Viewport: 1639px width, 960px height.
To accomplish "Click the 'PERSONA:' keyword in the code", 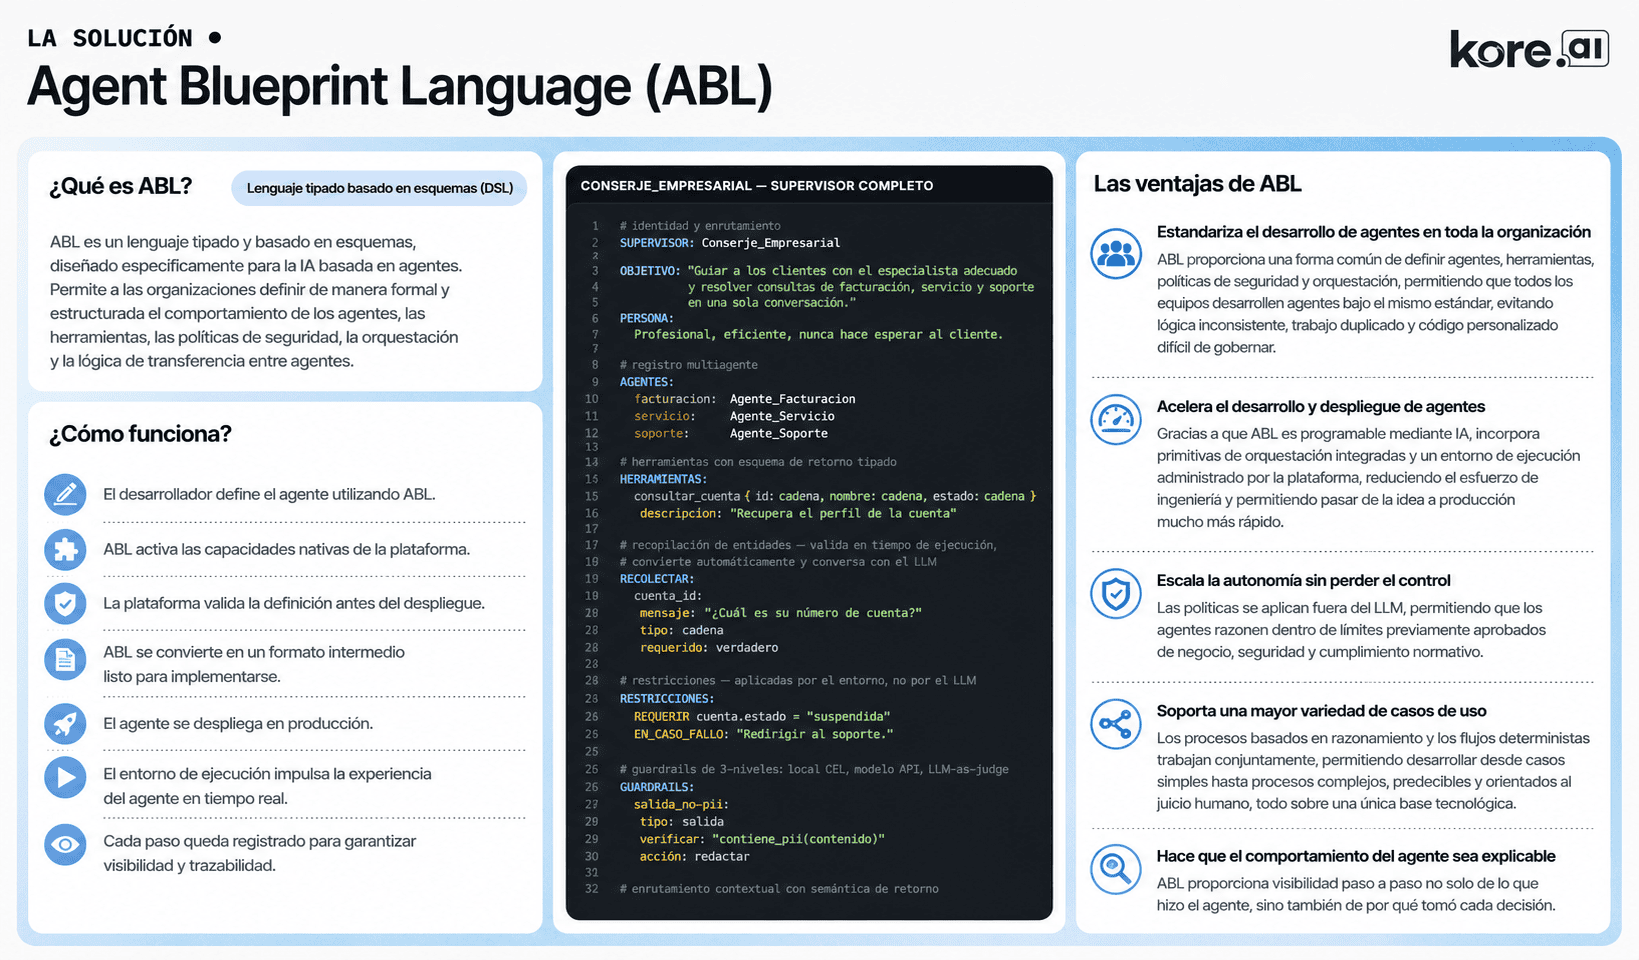I will click(646, 318).
